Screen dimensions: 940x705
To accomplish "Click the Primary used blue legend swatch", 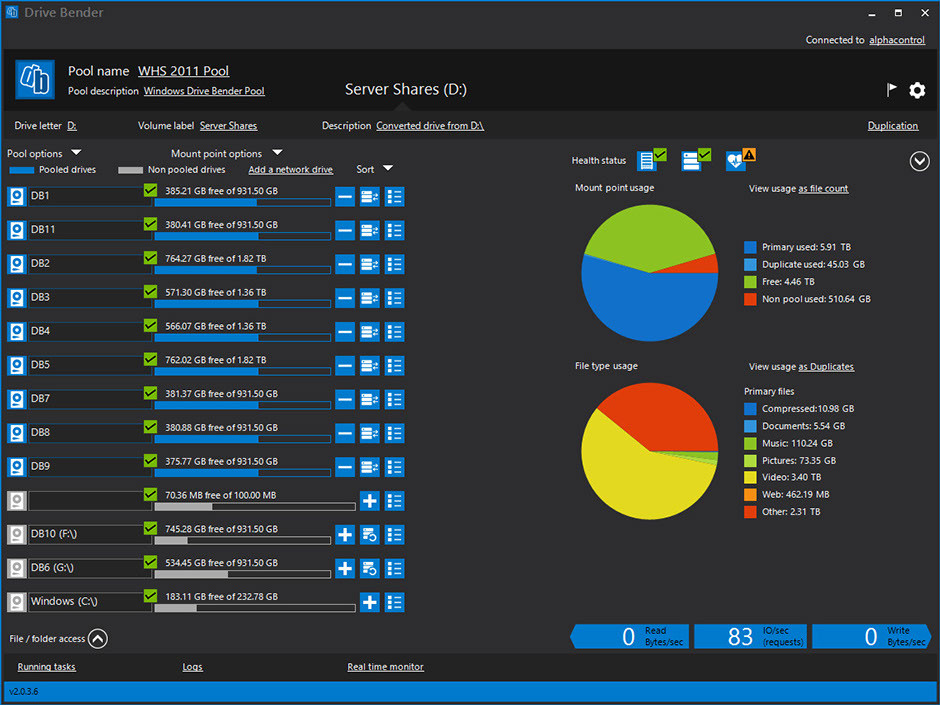I will click(x=750, y=247).
